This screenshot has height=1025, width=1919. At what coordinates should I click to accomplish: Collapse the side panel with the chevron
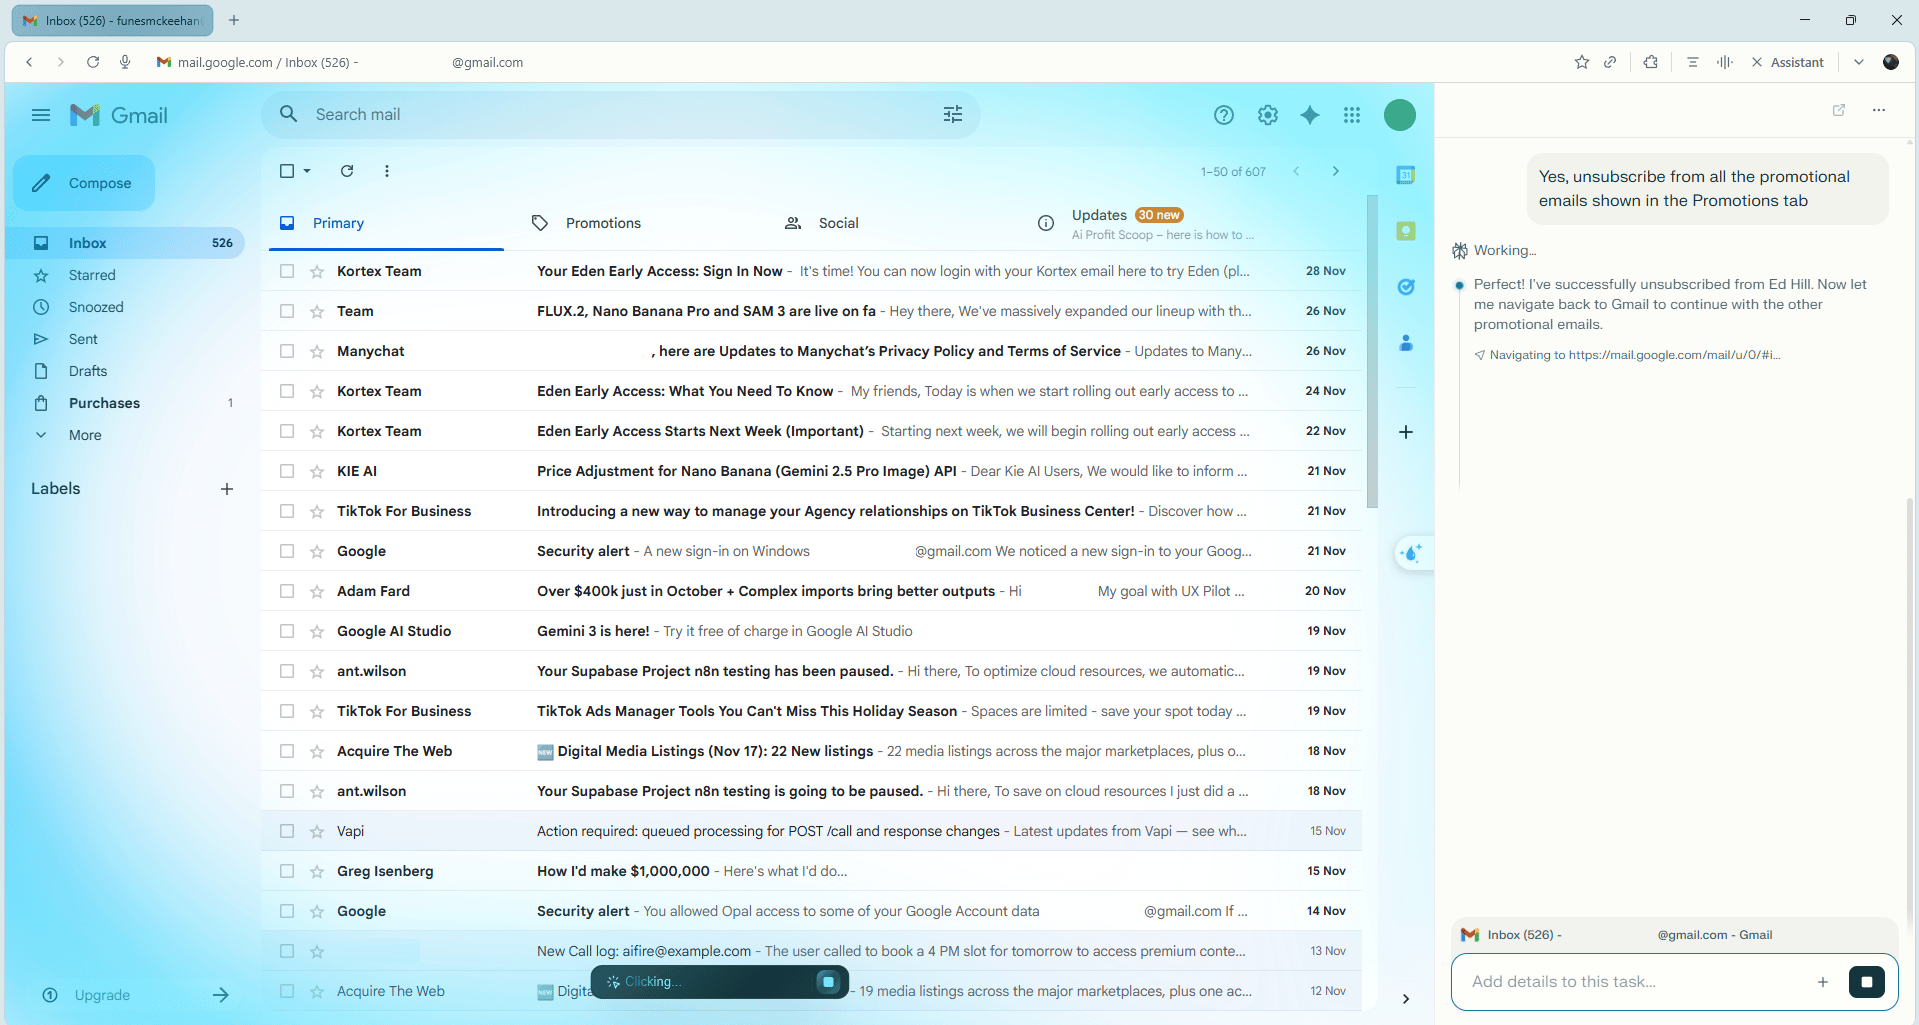[x=1405, y=999]
